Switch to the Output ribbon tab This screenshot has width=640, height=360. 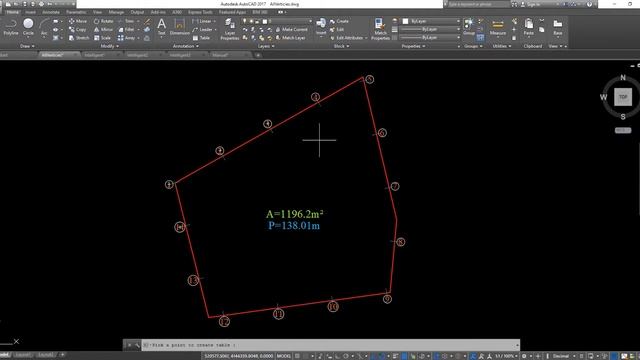[137, 12]
